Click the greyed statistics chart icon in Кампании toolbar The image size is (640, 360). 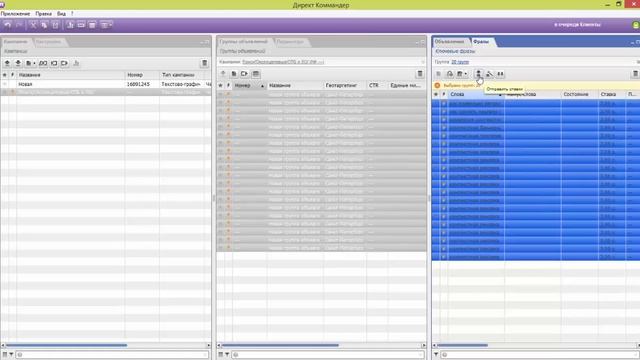[x=76, y=63]
